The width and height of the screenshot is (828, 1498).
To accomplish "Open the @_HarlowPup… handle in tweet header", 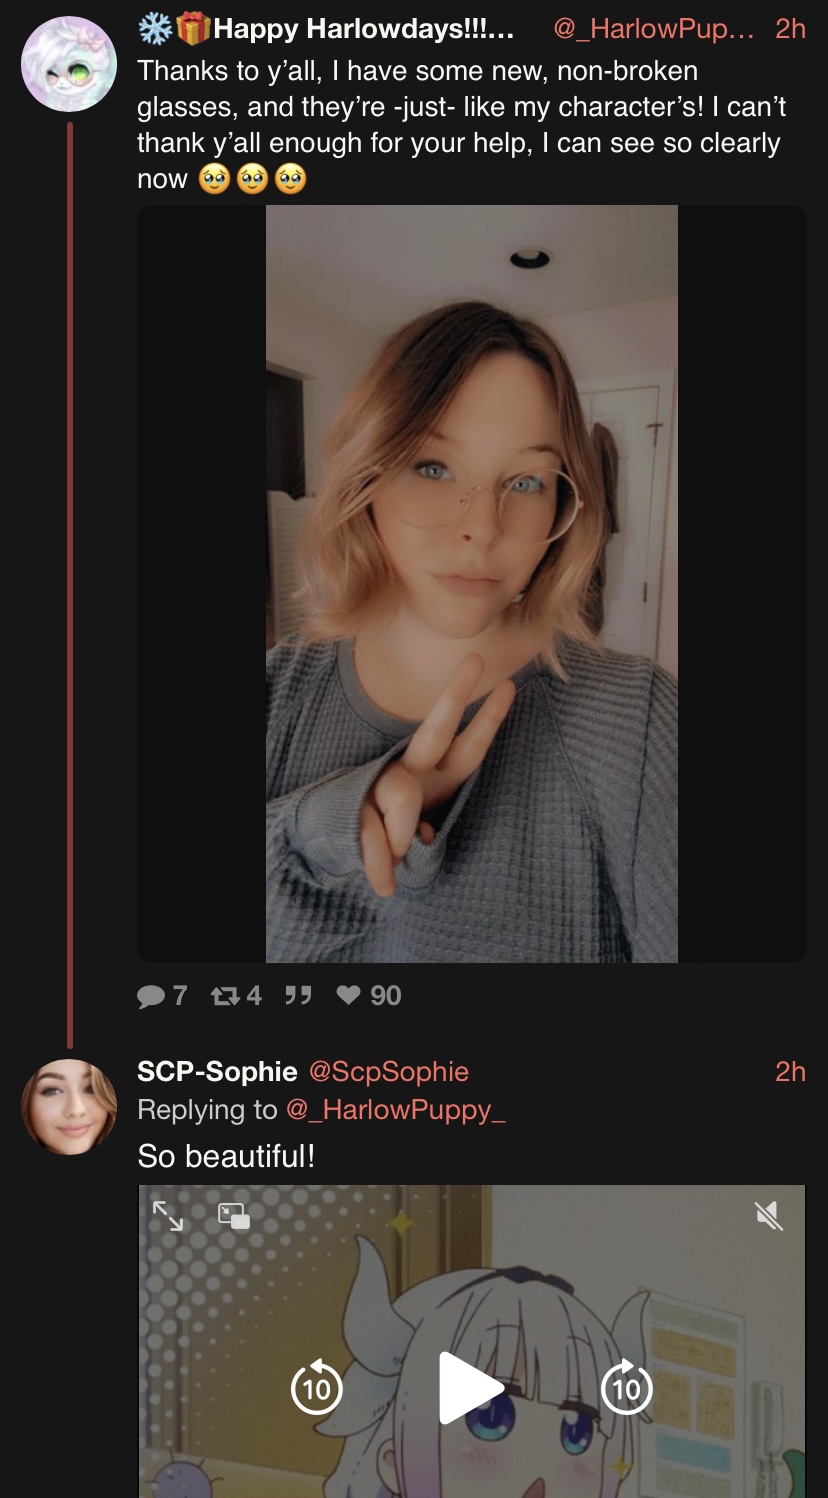I will (x=657, y=29).
